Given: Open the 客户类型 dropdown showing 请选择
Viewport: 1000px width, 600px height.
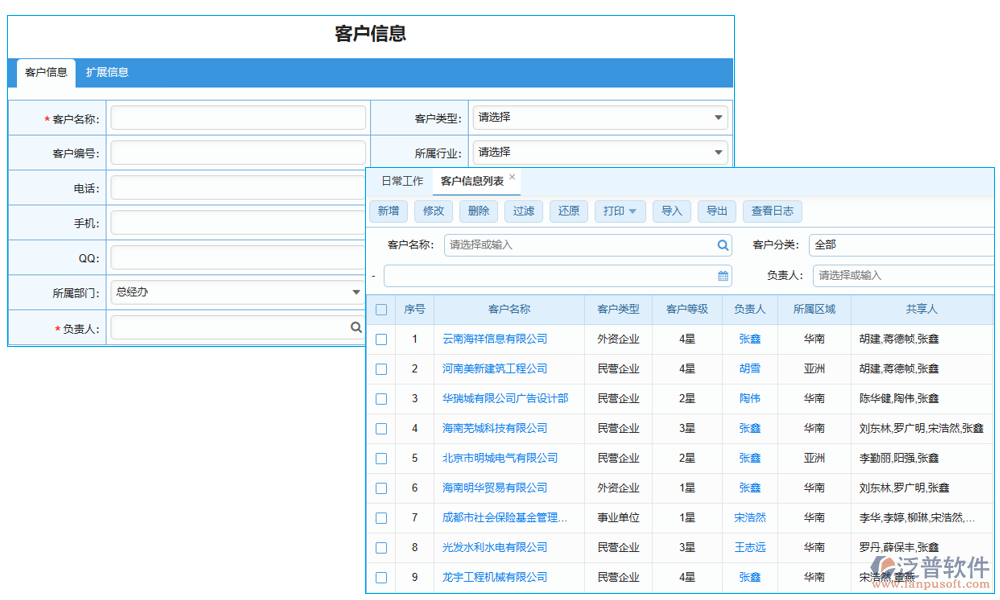Looking at the screenshot, I should (x=600, y=117).
